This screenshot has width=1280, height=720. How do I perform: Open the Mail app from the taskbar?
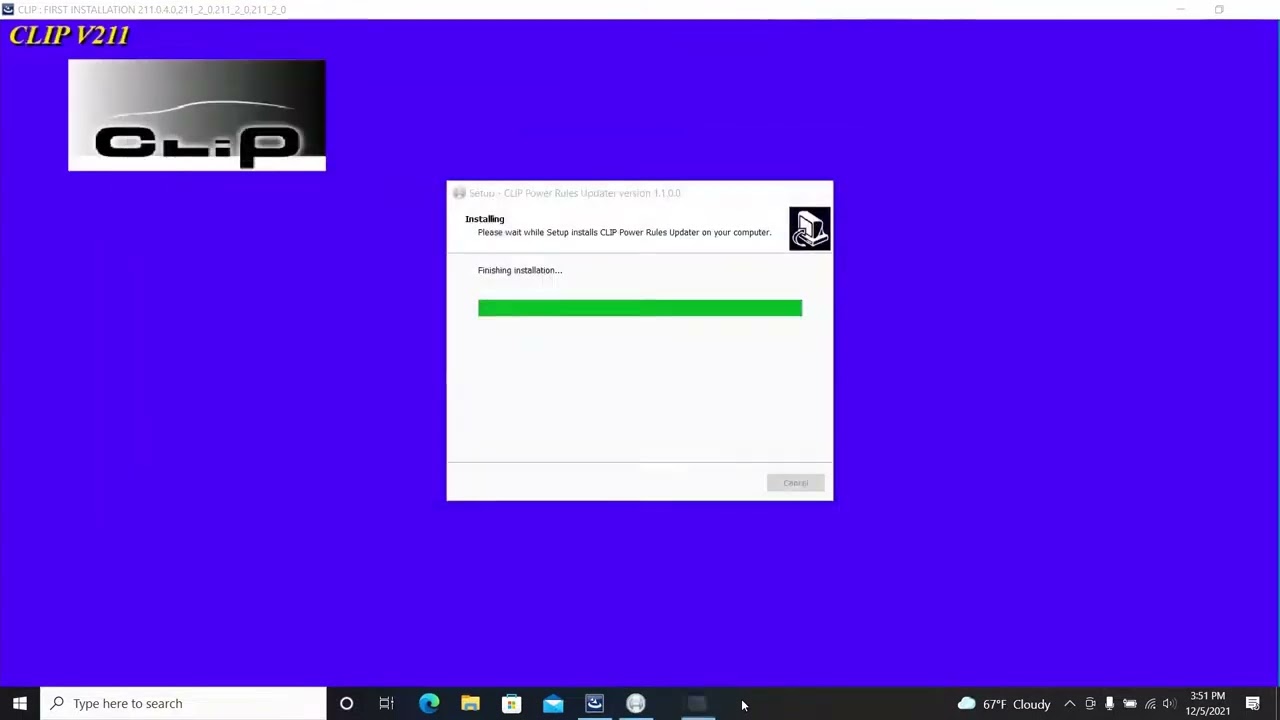point(553,703)
